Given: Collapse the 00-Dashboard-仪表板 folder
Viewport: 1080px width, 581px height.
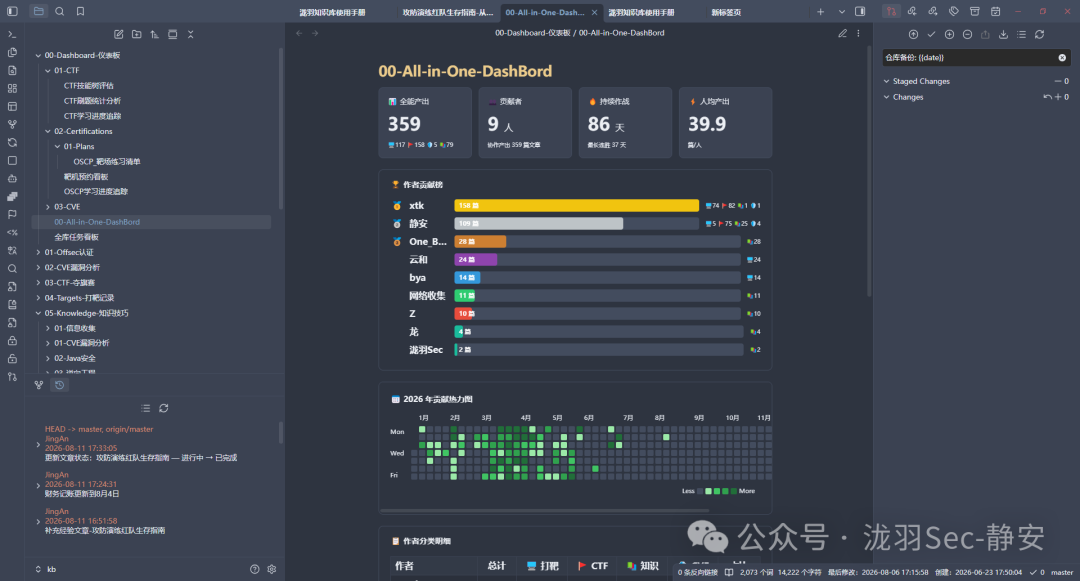Looking at the screenshot, I should pyautogui.click(x=38, y=55).
